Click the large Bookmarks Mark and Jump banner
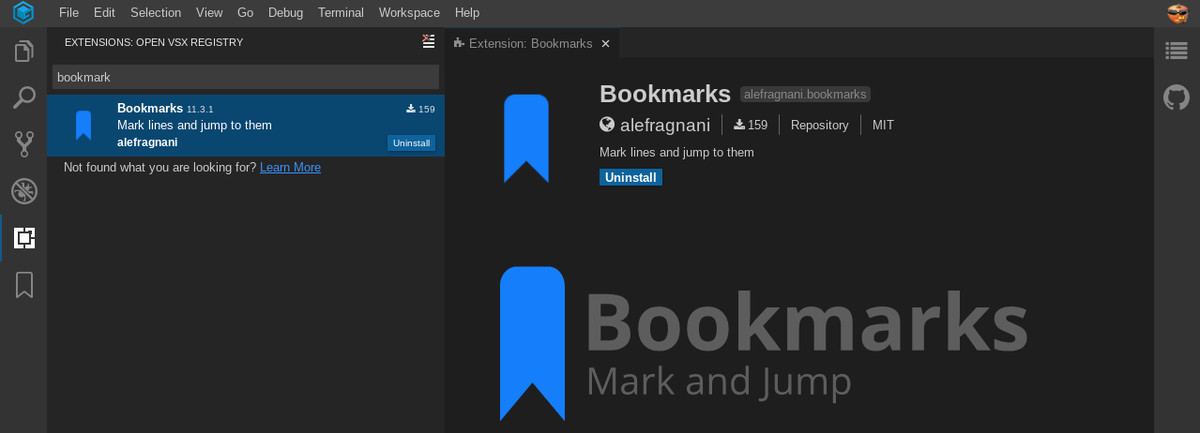 [764, 343]
